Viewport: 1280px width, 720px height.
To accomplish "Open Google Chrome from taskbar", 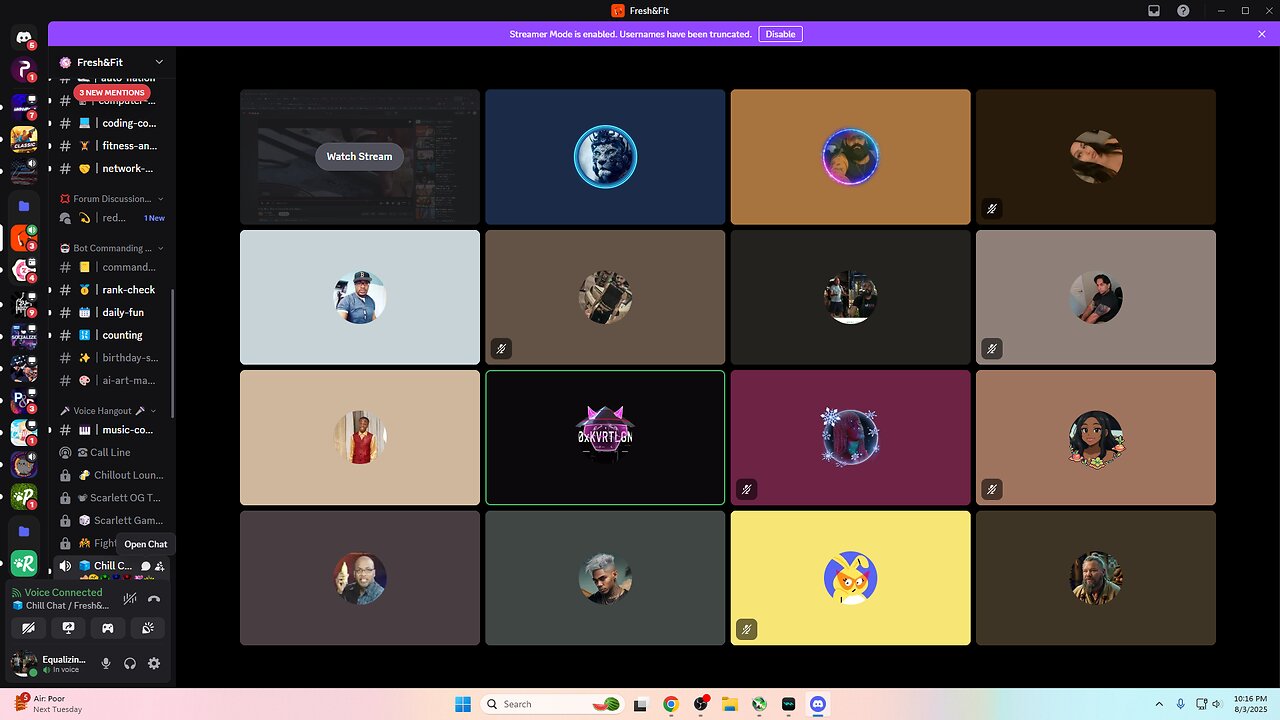I will click(671, 704).
